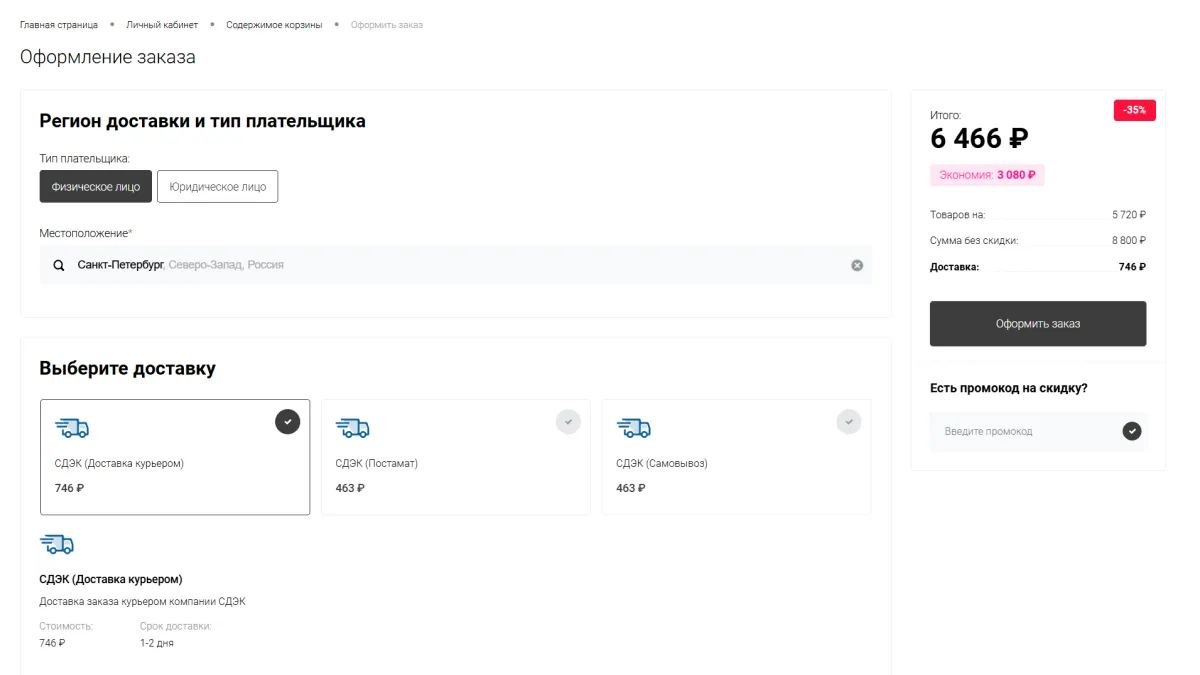This screenshot has height=675, width=1200.
Task: Choose Физическое лицо payer type
Action: coord(96,186)
